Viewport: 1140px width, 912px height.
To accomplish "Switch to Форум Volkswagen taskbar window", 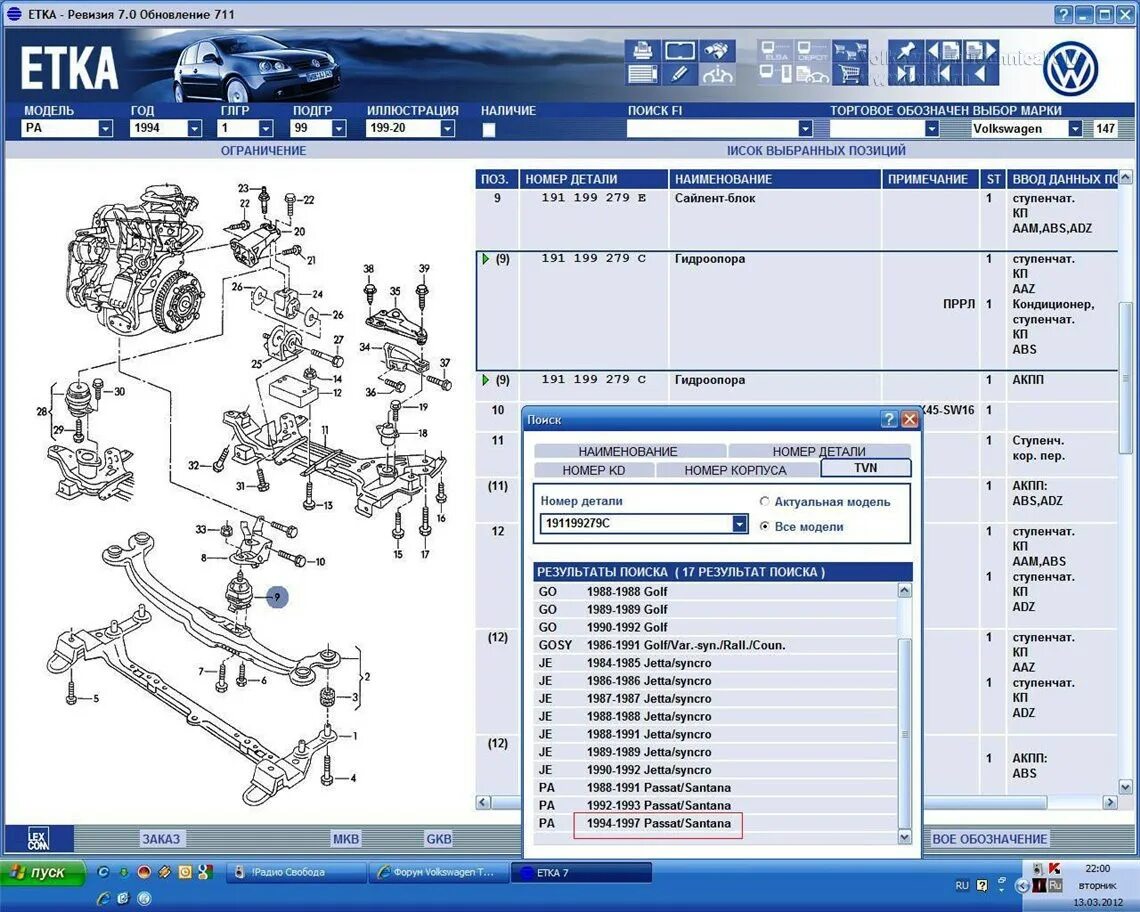I will [x=438, y=872].
